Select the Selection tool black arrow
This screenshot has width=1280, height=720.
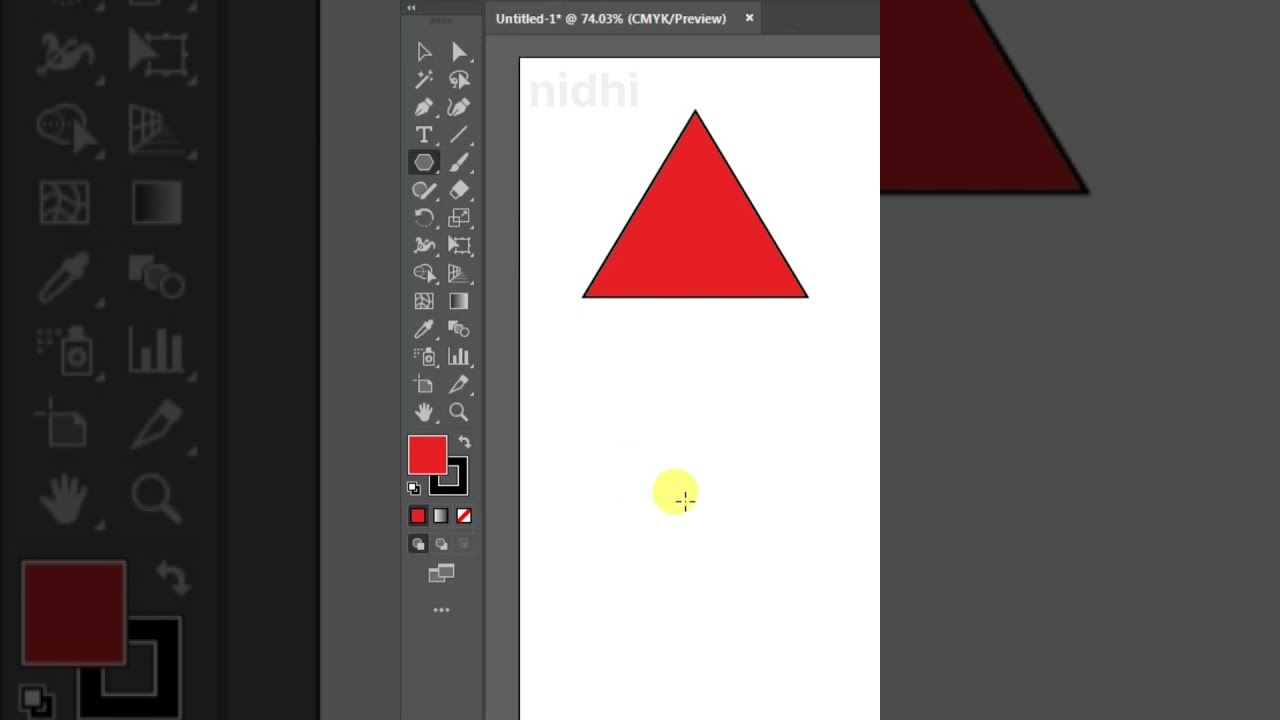click(424, 52)
